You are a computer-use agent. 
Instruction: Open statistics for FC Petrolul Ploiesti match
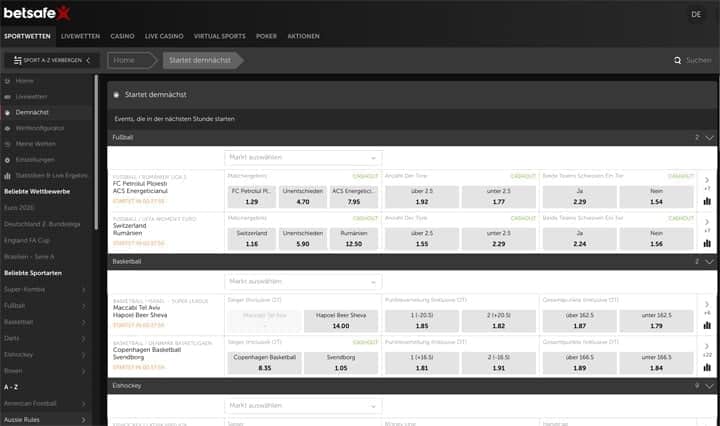707,201
